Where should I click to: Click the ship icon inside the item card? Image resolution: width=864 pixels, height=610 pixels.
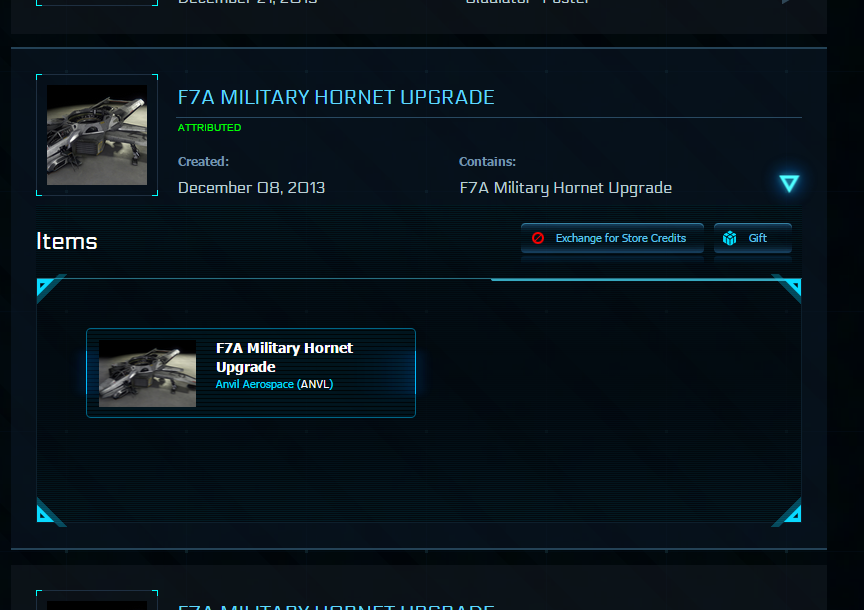(147, 374)
